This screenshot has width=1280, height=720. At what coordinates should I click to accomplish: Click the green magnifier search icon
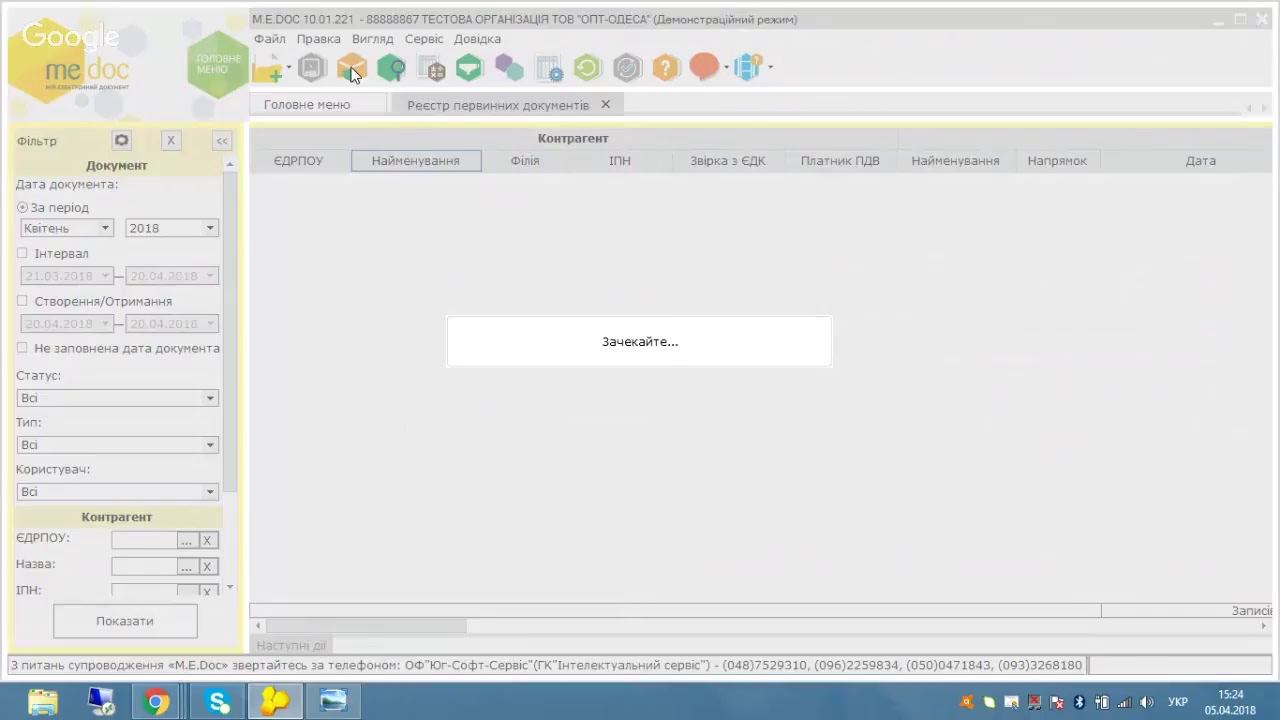coord(391,68)
